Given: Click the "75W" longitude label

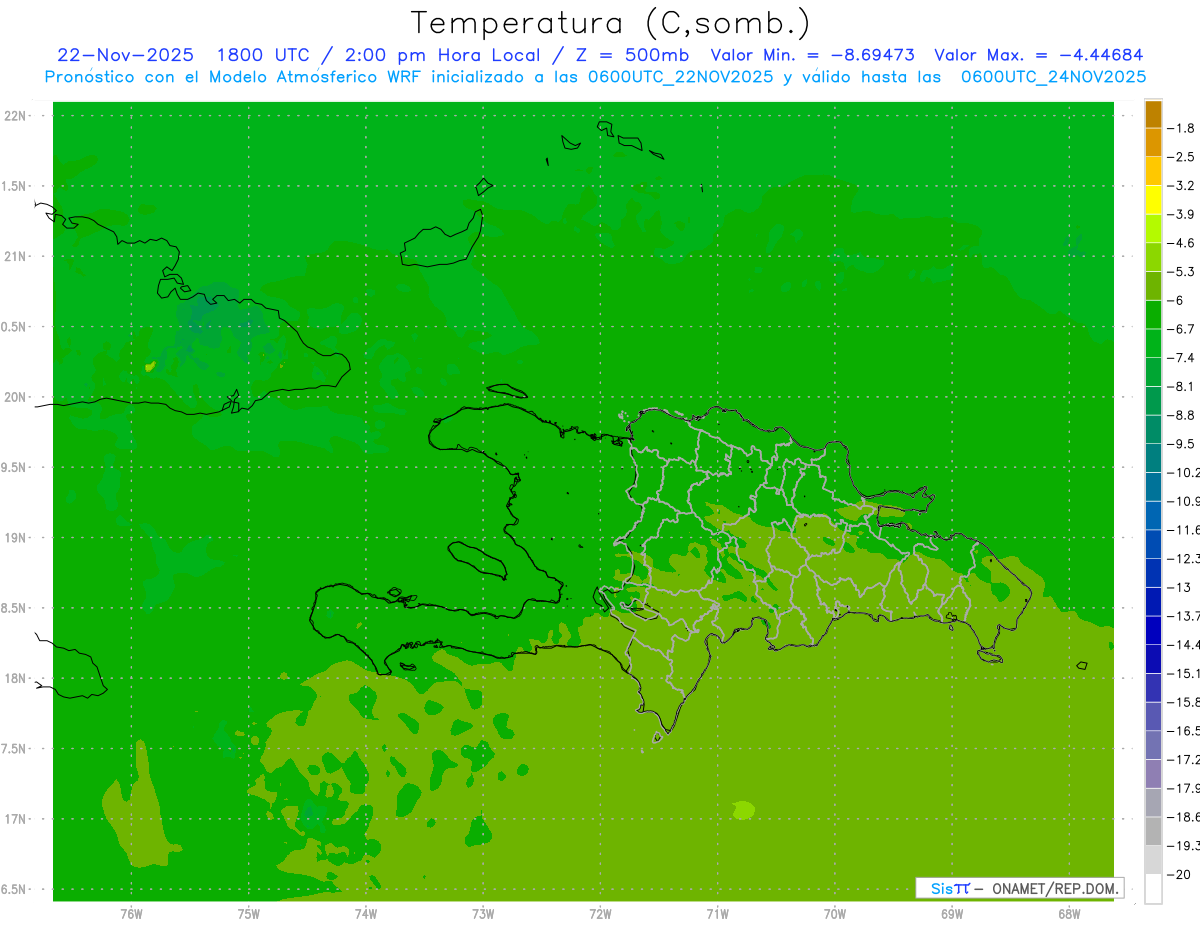Looking at the screenshot, I should pos(248,914).
